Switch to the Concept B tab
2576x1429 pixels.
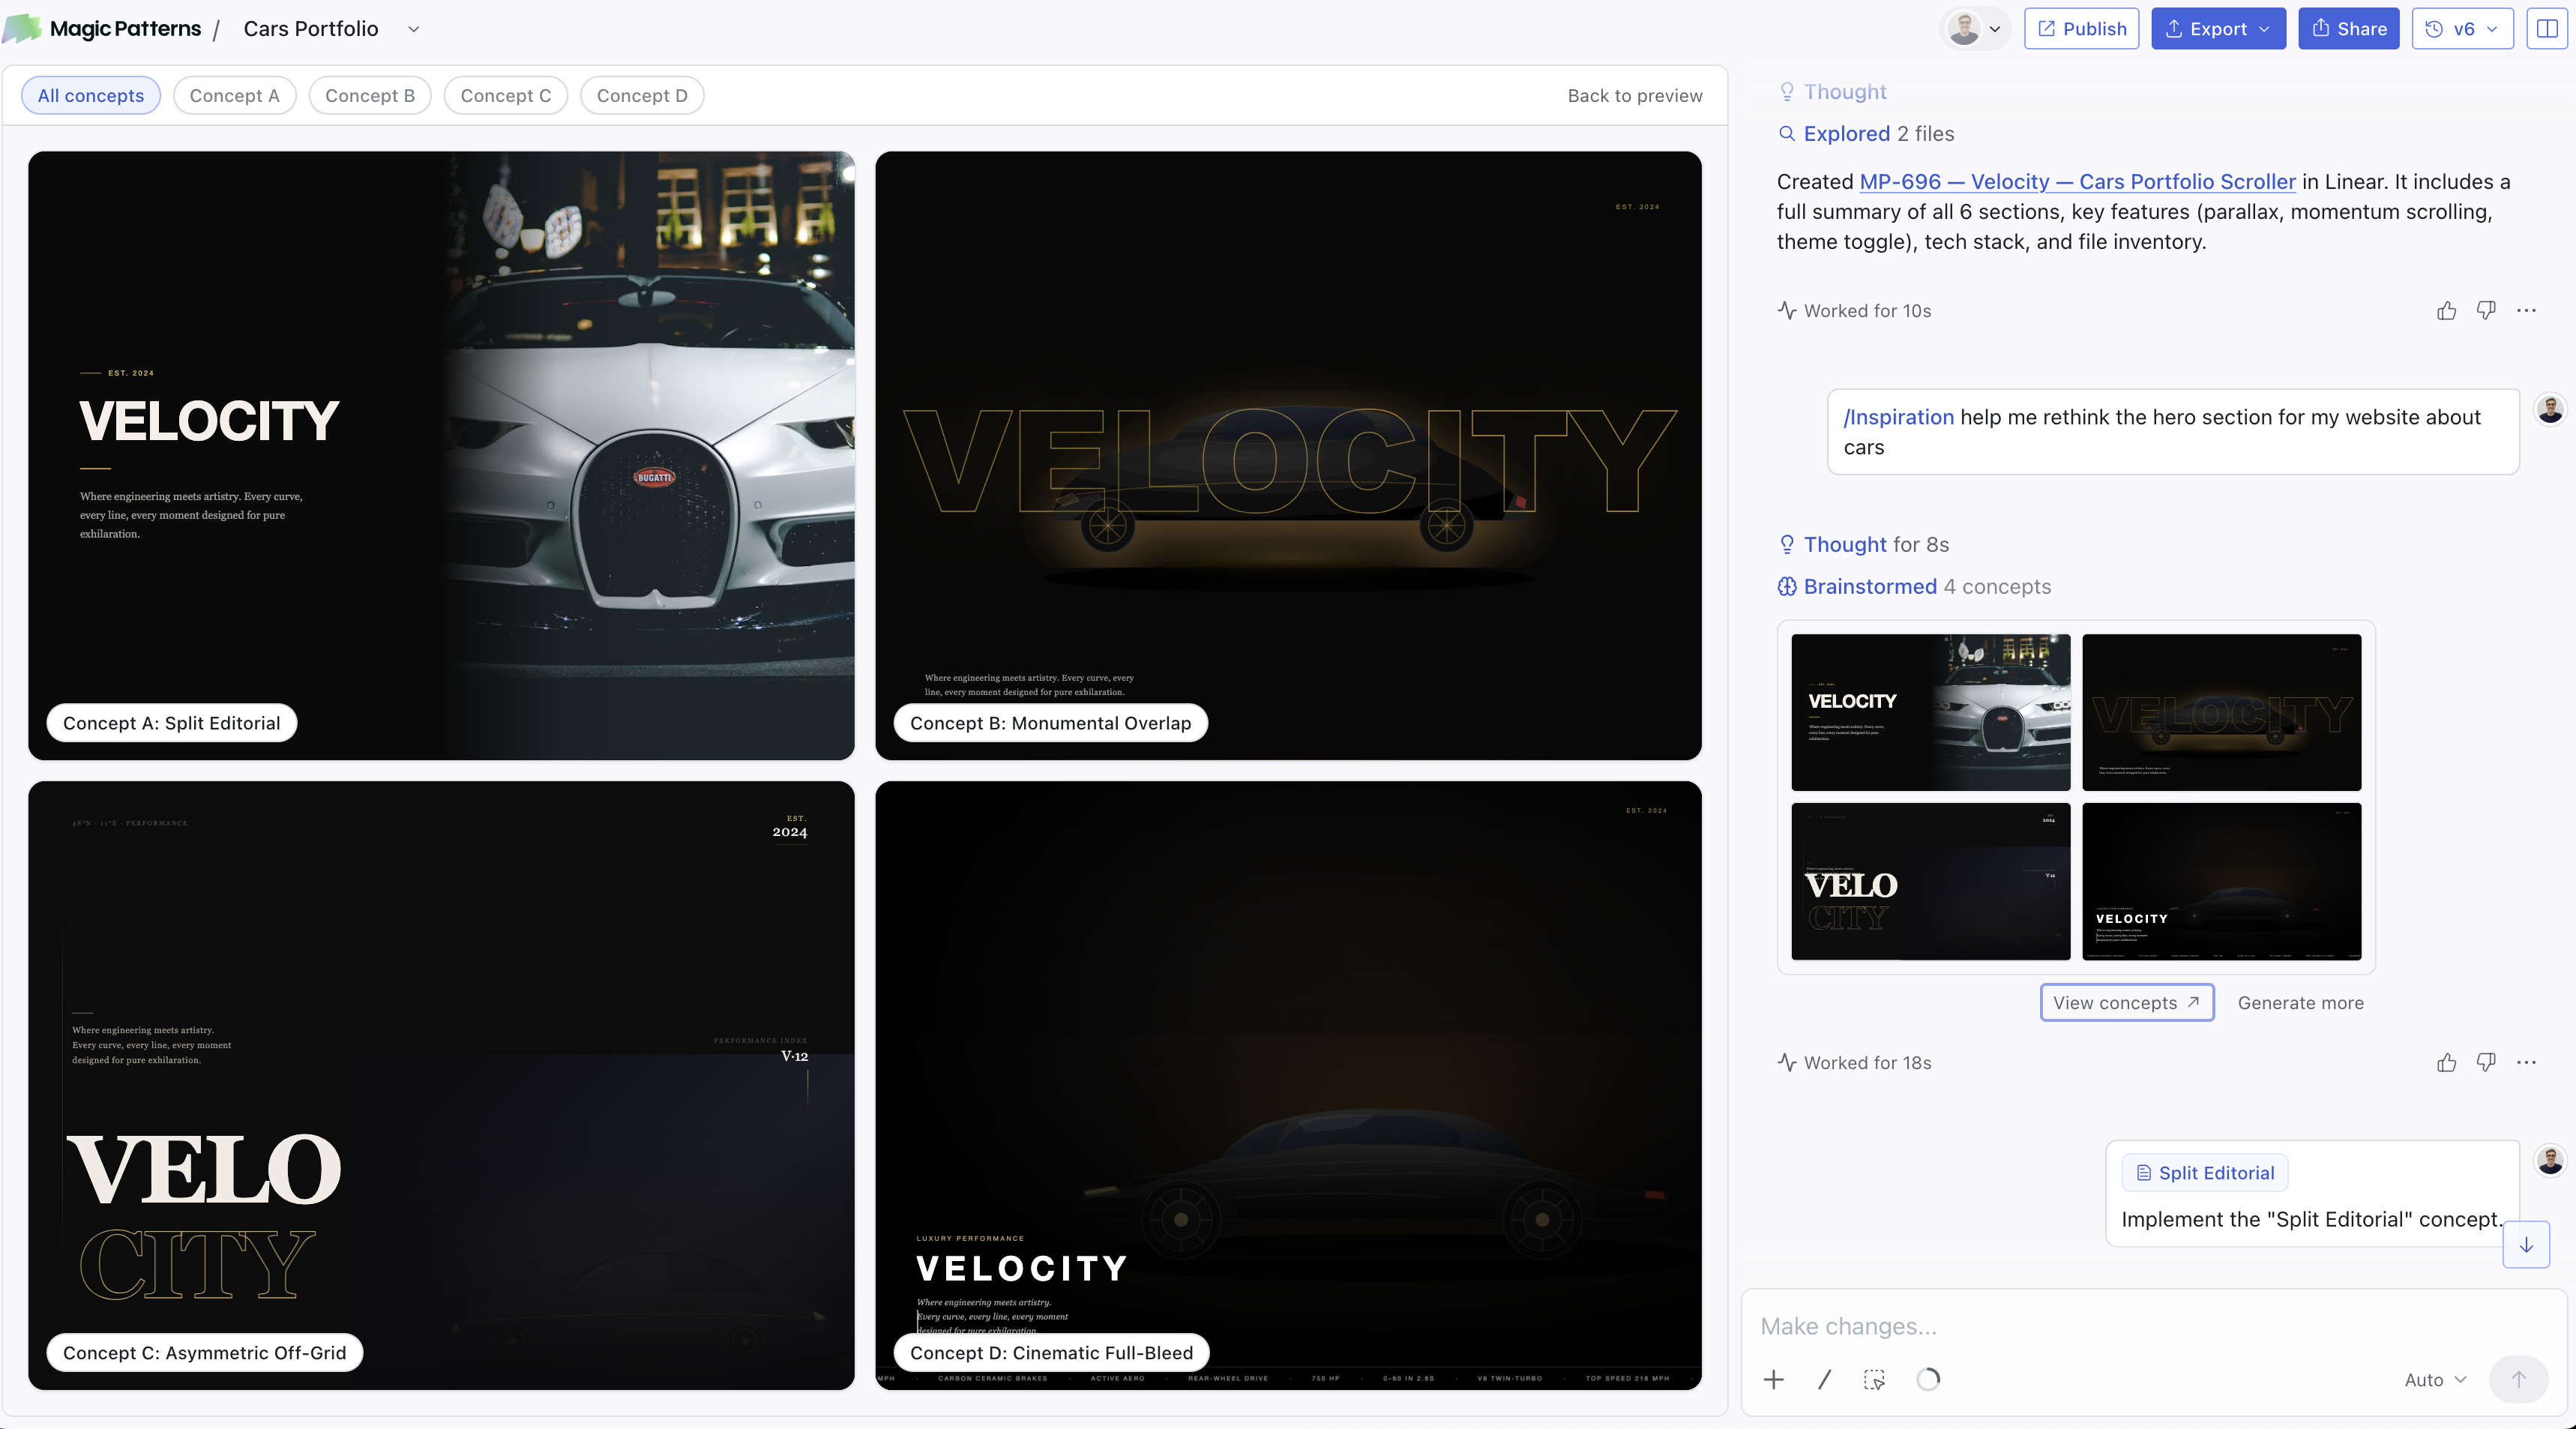(x=370, y=95)
